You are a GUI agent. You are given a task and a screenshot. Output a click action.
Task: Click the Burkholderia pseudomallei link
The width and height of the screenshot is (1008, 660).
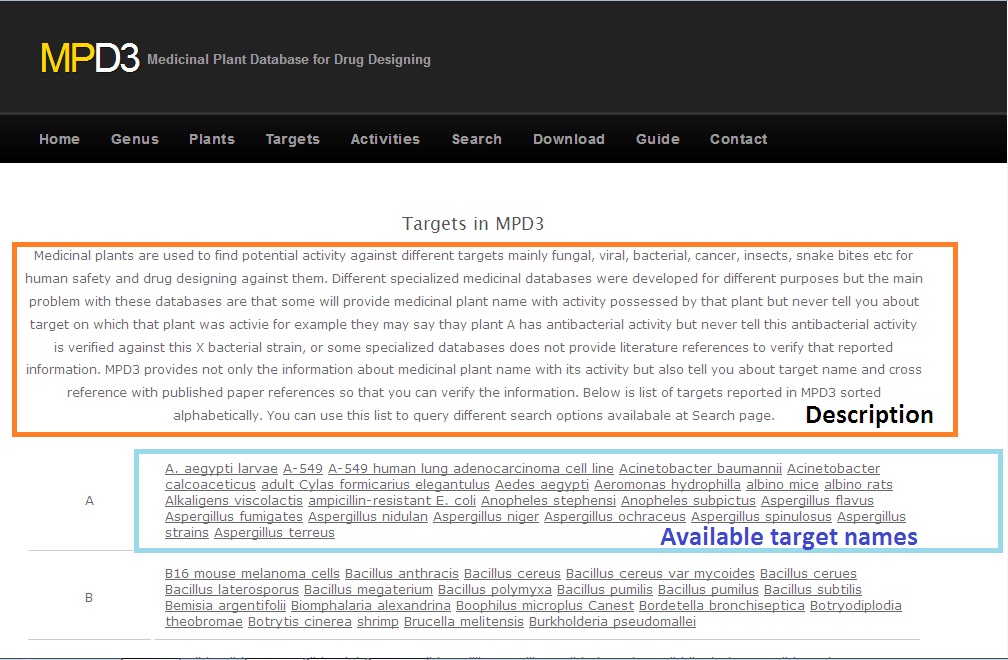(x=612, y=622)
